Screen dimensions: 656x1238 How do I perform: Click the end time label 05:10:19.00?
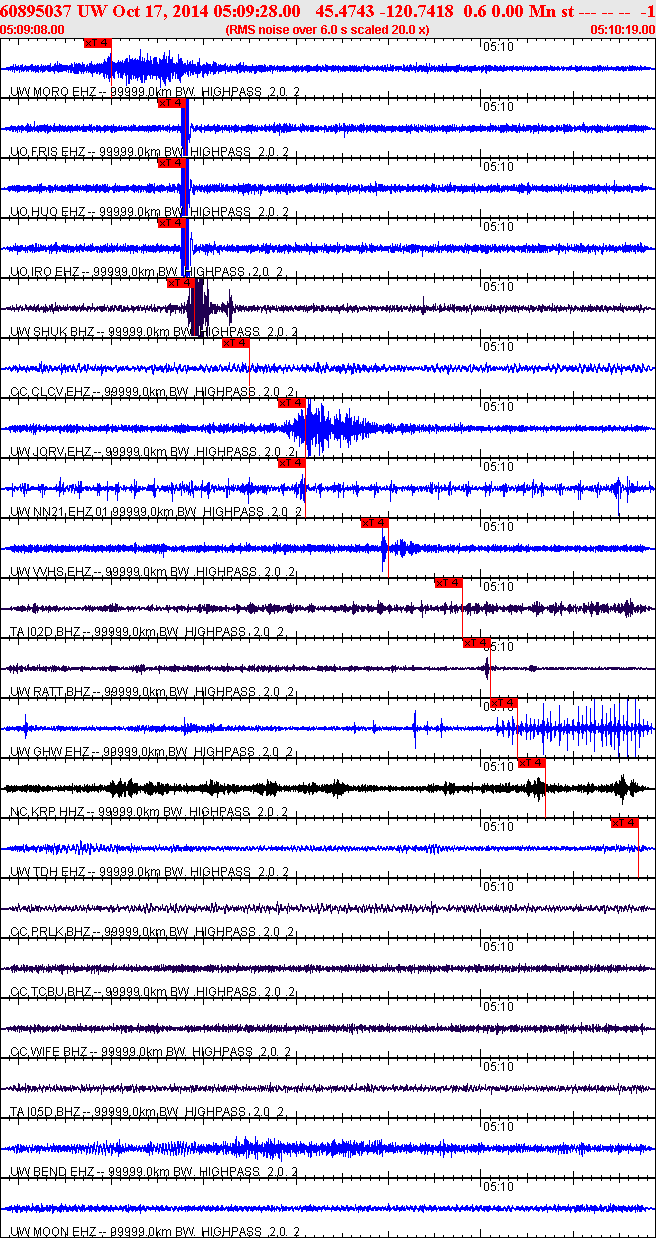pyautogui.click(x=623, y=29)
